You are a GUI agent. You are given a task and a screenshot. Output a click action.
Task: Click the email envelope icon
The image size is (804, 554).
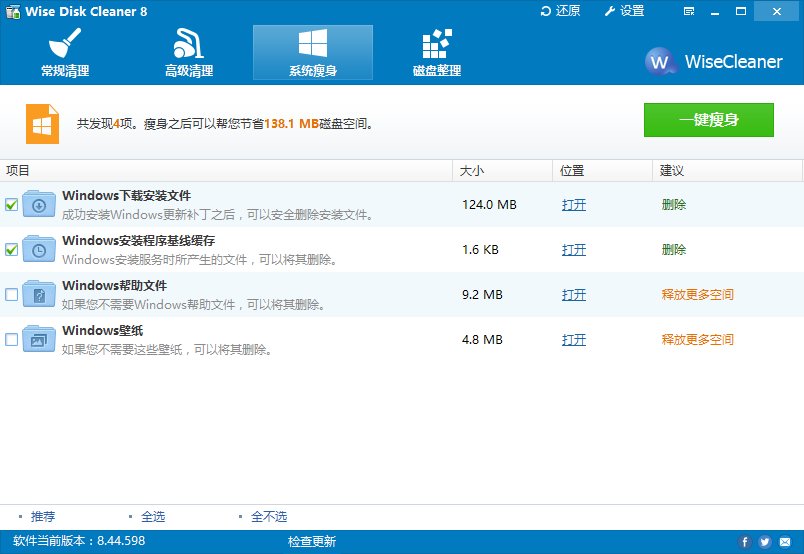point(785,542)
